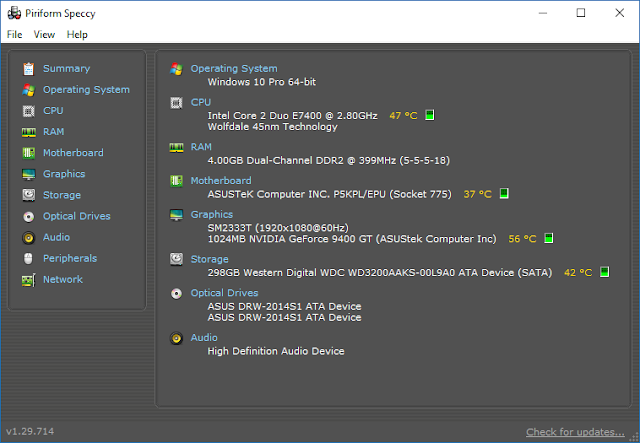Screen dimensions: 640x443
Task: Select Summary in the sidebar
Action: tap(67, 69)
